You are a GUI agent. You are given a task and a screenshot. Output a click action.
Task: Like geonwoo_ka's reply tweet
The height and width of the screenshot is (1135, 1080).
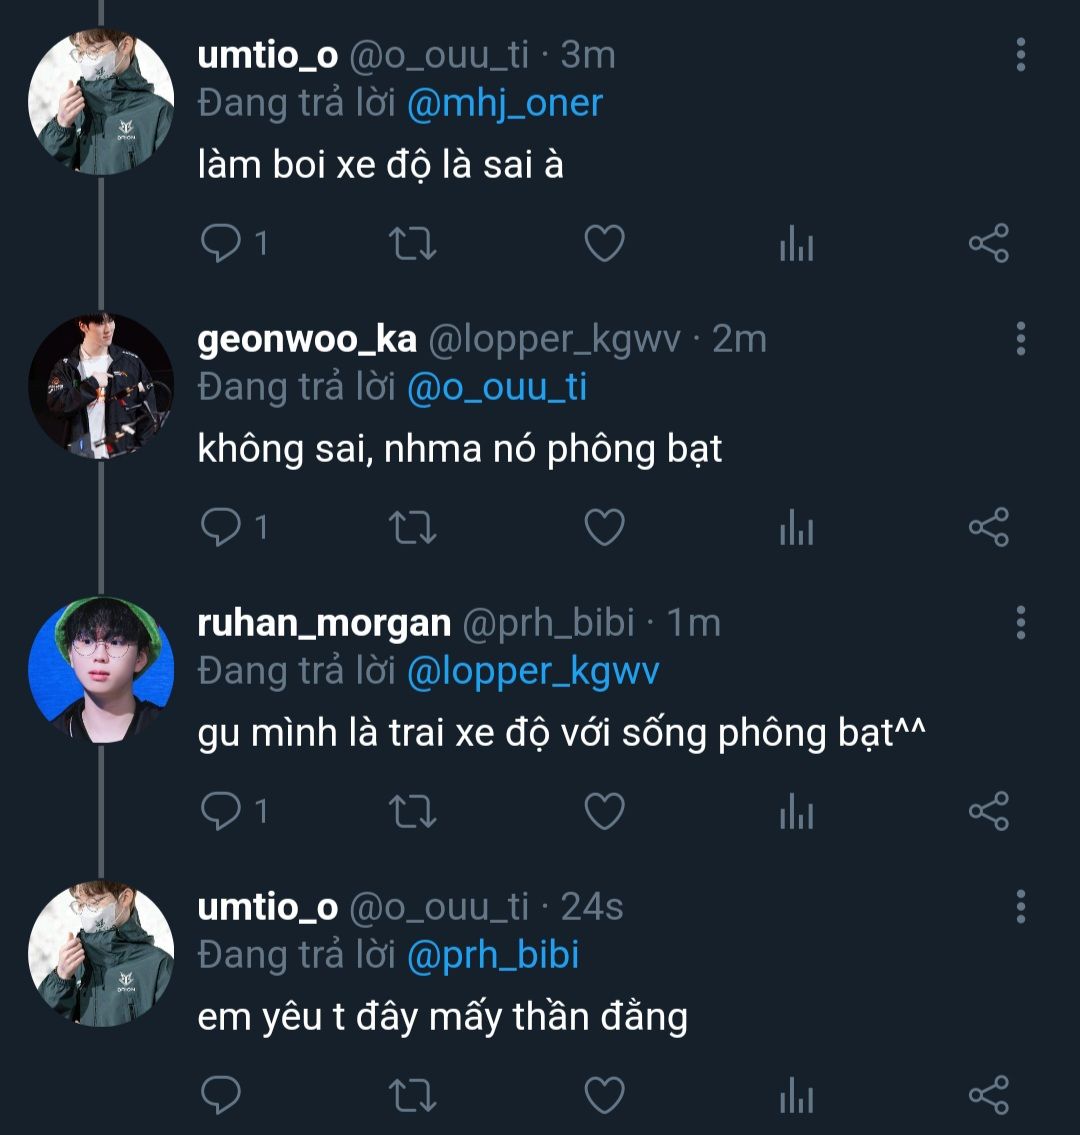pos(604,528)
